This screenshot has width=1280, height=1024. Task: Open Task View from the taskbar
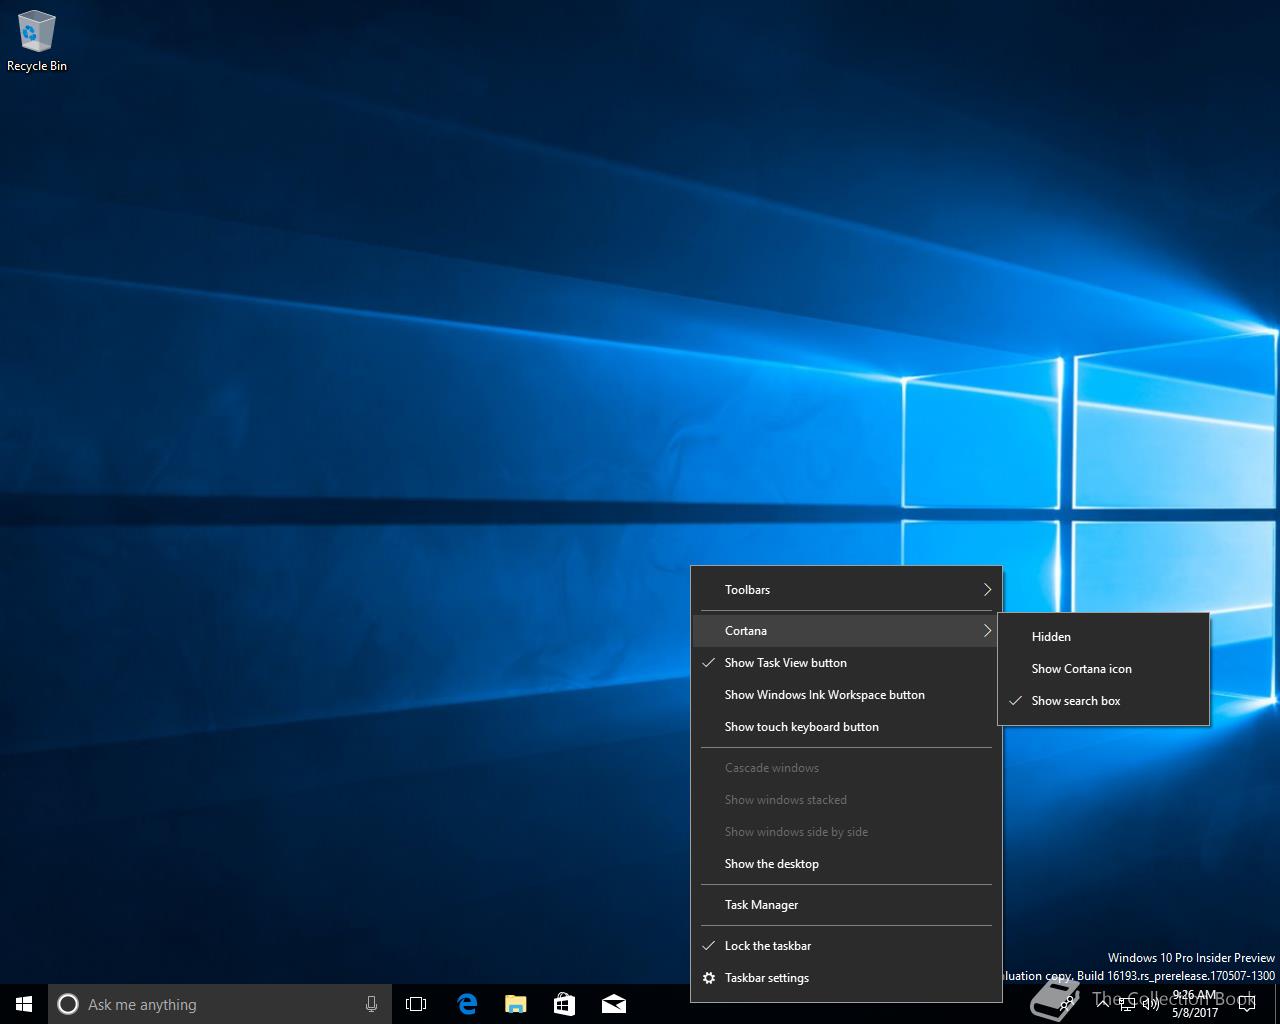[416, 1004]
